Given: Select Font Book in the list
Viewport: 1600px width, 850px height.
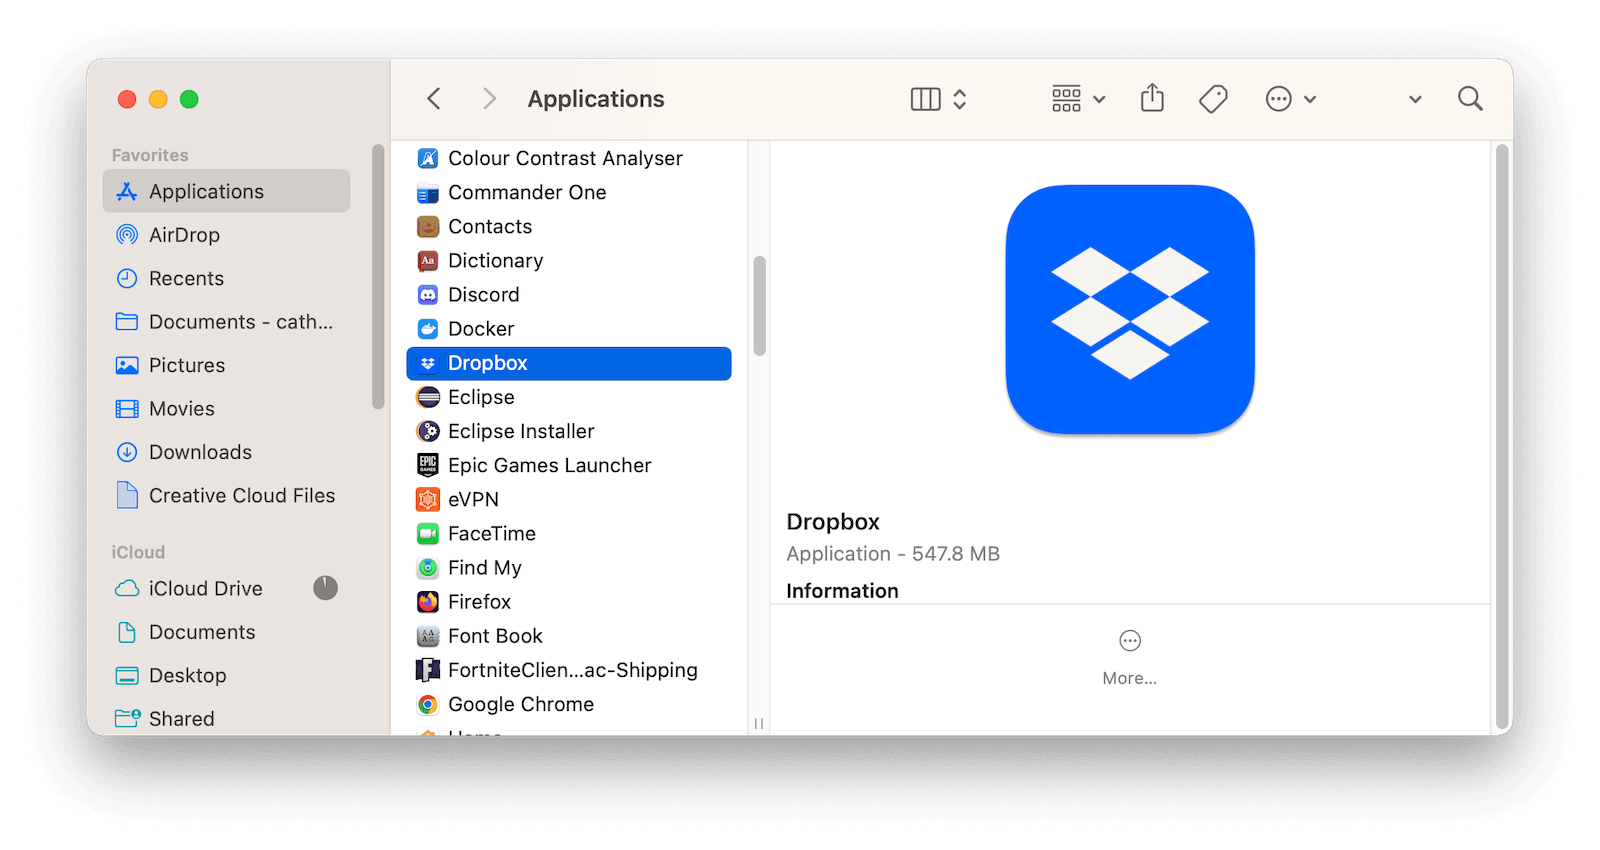Looking at the screenshot, I should point(569,636).
